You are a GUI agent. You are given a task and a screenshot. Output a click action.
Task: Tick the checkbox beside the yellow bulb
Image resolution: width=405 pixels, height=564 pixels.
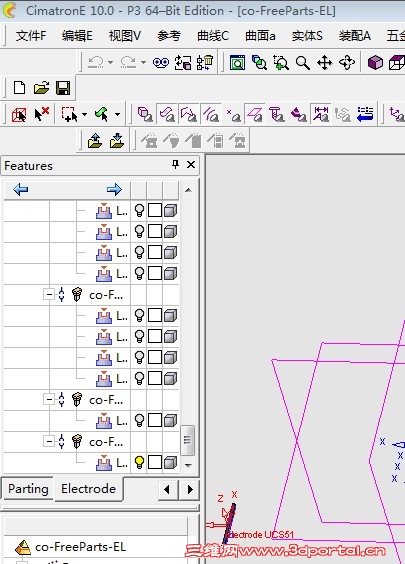click(x=155, y=462)
